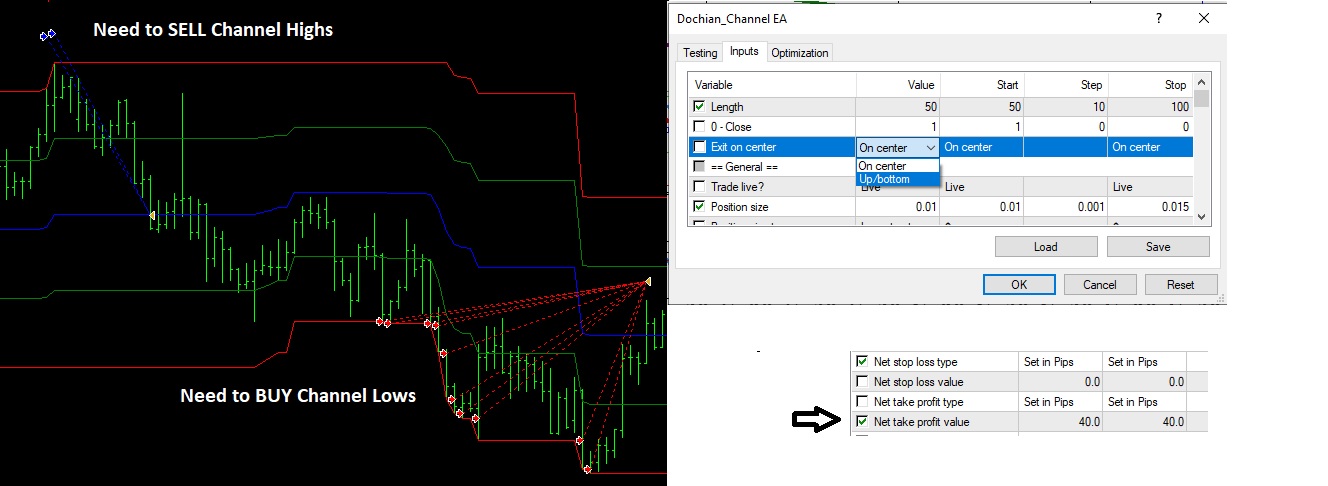Click the Save button
This screenshot has height=486, width=1328.
click(1158, 246)
